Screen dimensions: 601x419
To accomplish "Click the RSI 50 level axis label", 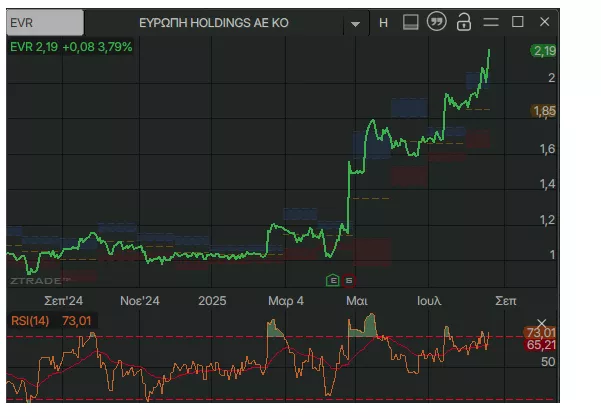I will 548,361.
